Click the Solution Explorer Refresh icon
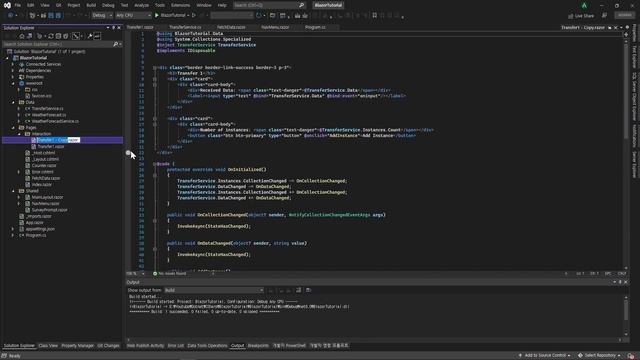Viewport: 640px width, 360px height. click(x=51, y=36)
